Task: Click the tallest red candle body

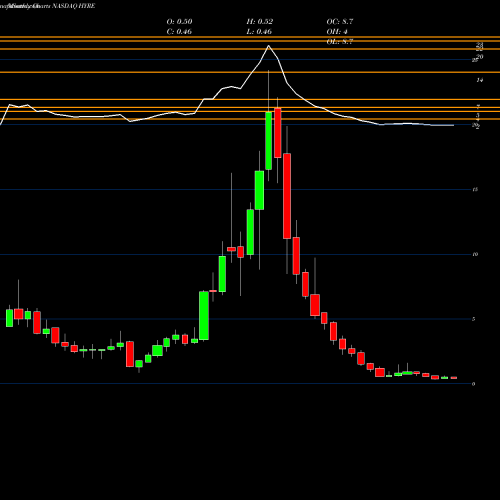Action: coord(287,196)
